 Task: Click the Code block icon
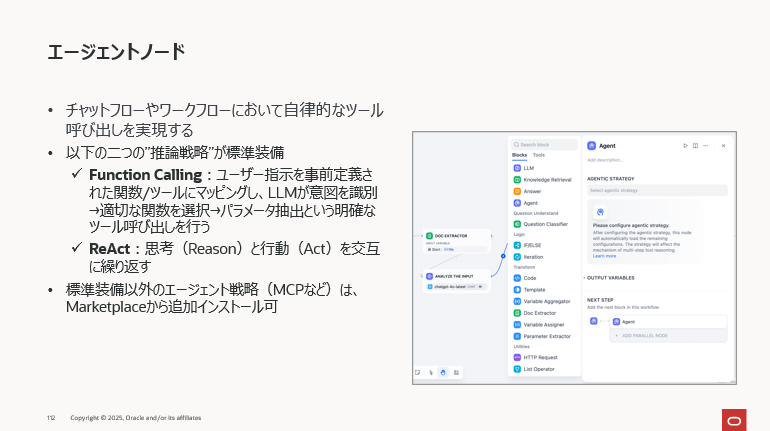(517, 278)
